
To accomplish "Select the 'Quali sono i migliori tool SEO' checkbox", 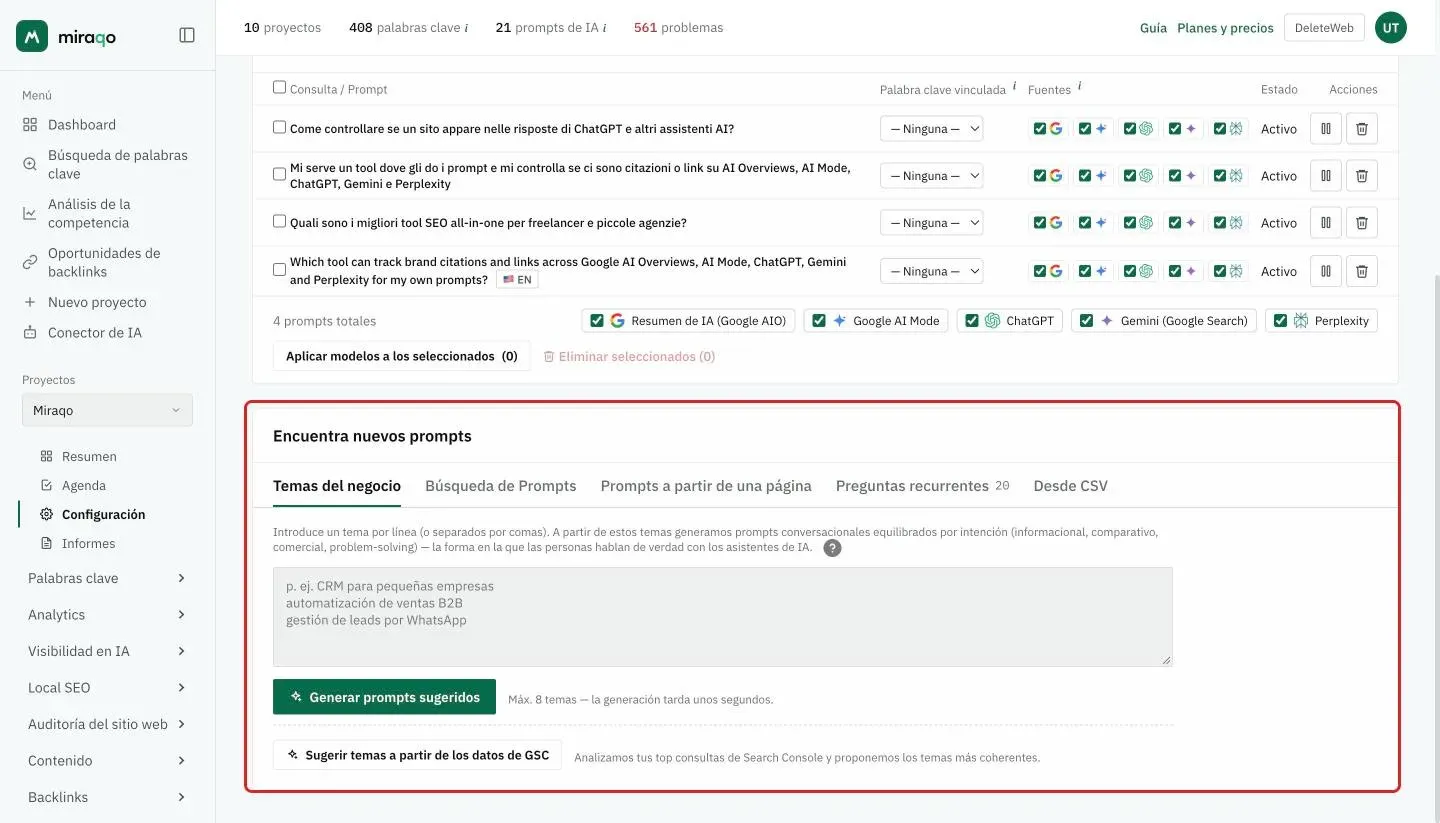I will pos(279,222).
